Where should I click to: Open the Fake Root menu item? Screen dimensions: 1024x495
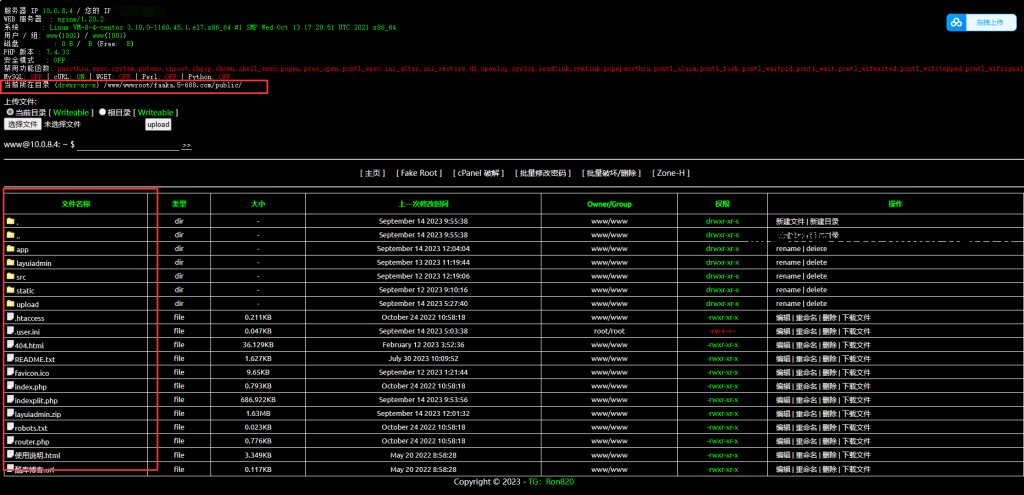pyautogui.click(x=420, y=173)
